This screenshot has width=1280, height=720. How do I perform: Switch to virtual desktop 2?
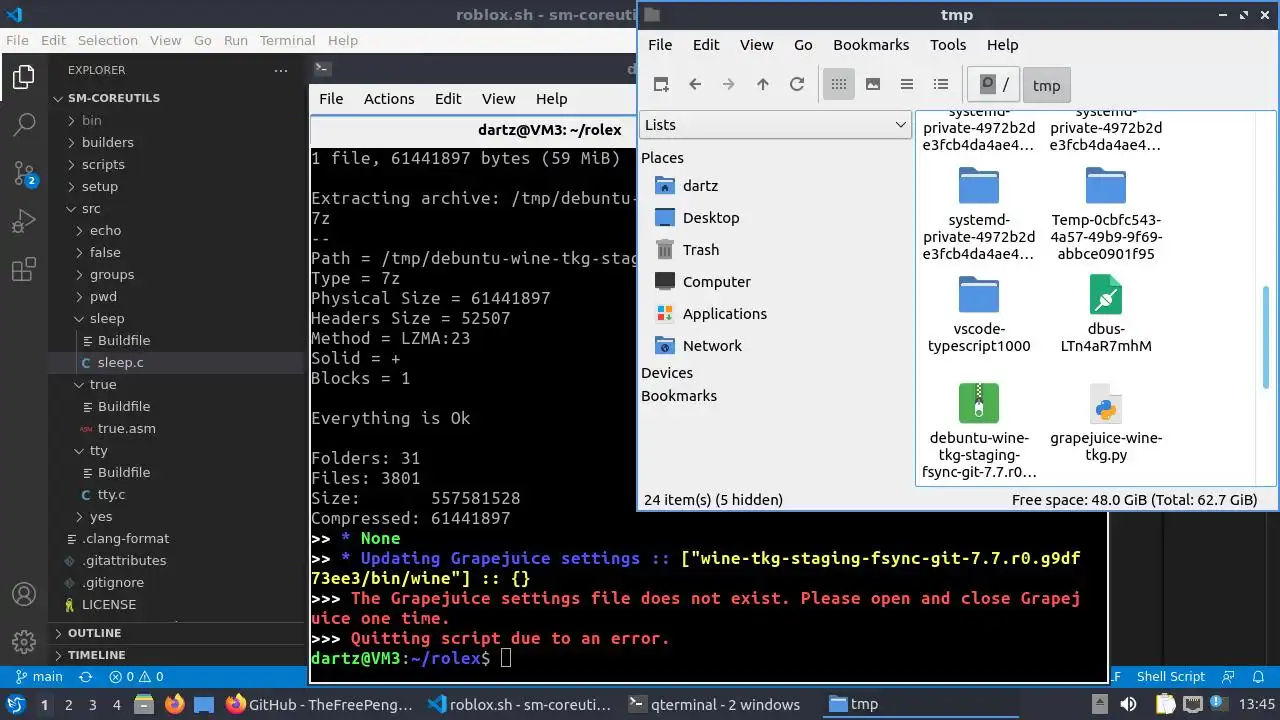[68, 704]
